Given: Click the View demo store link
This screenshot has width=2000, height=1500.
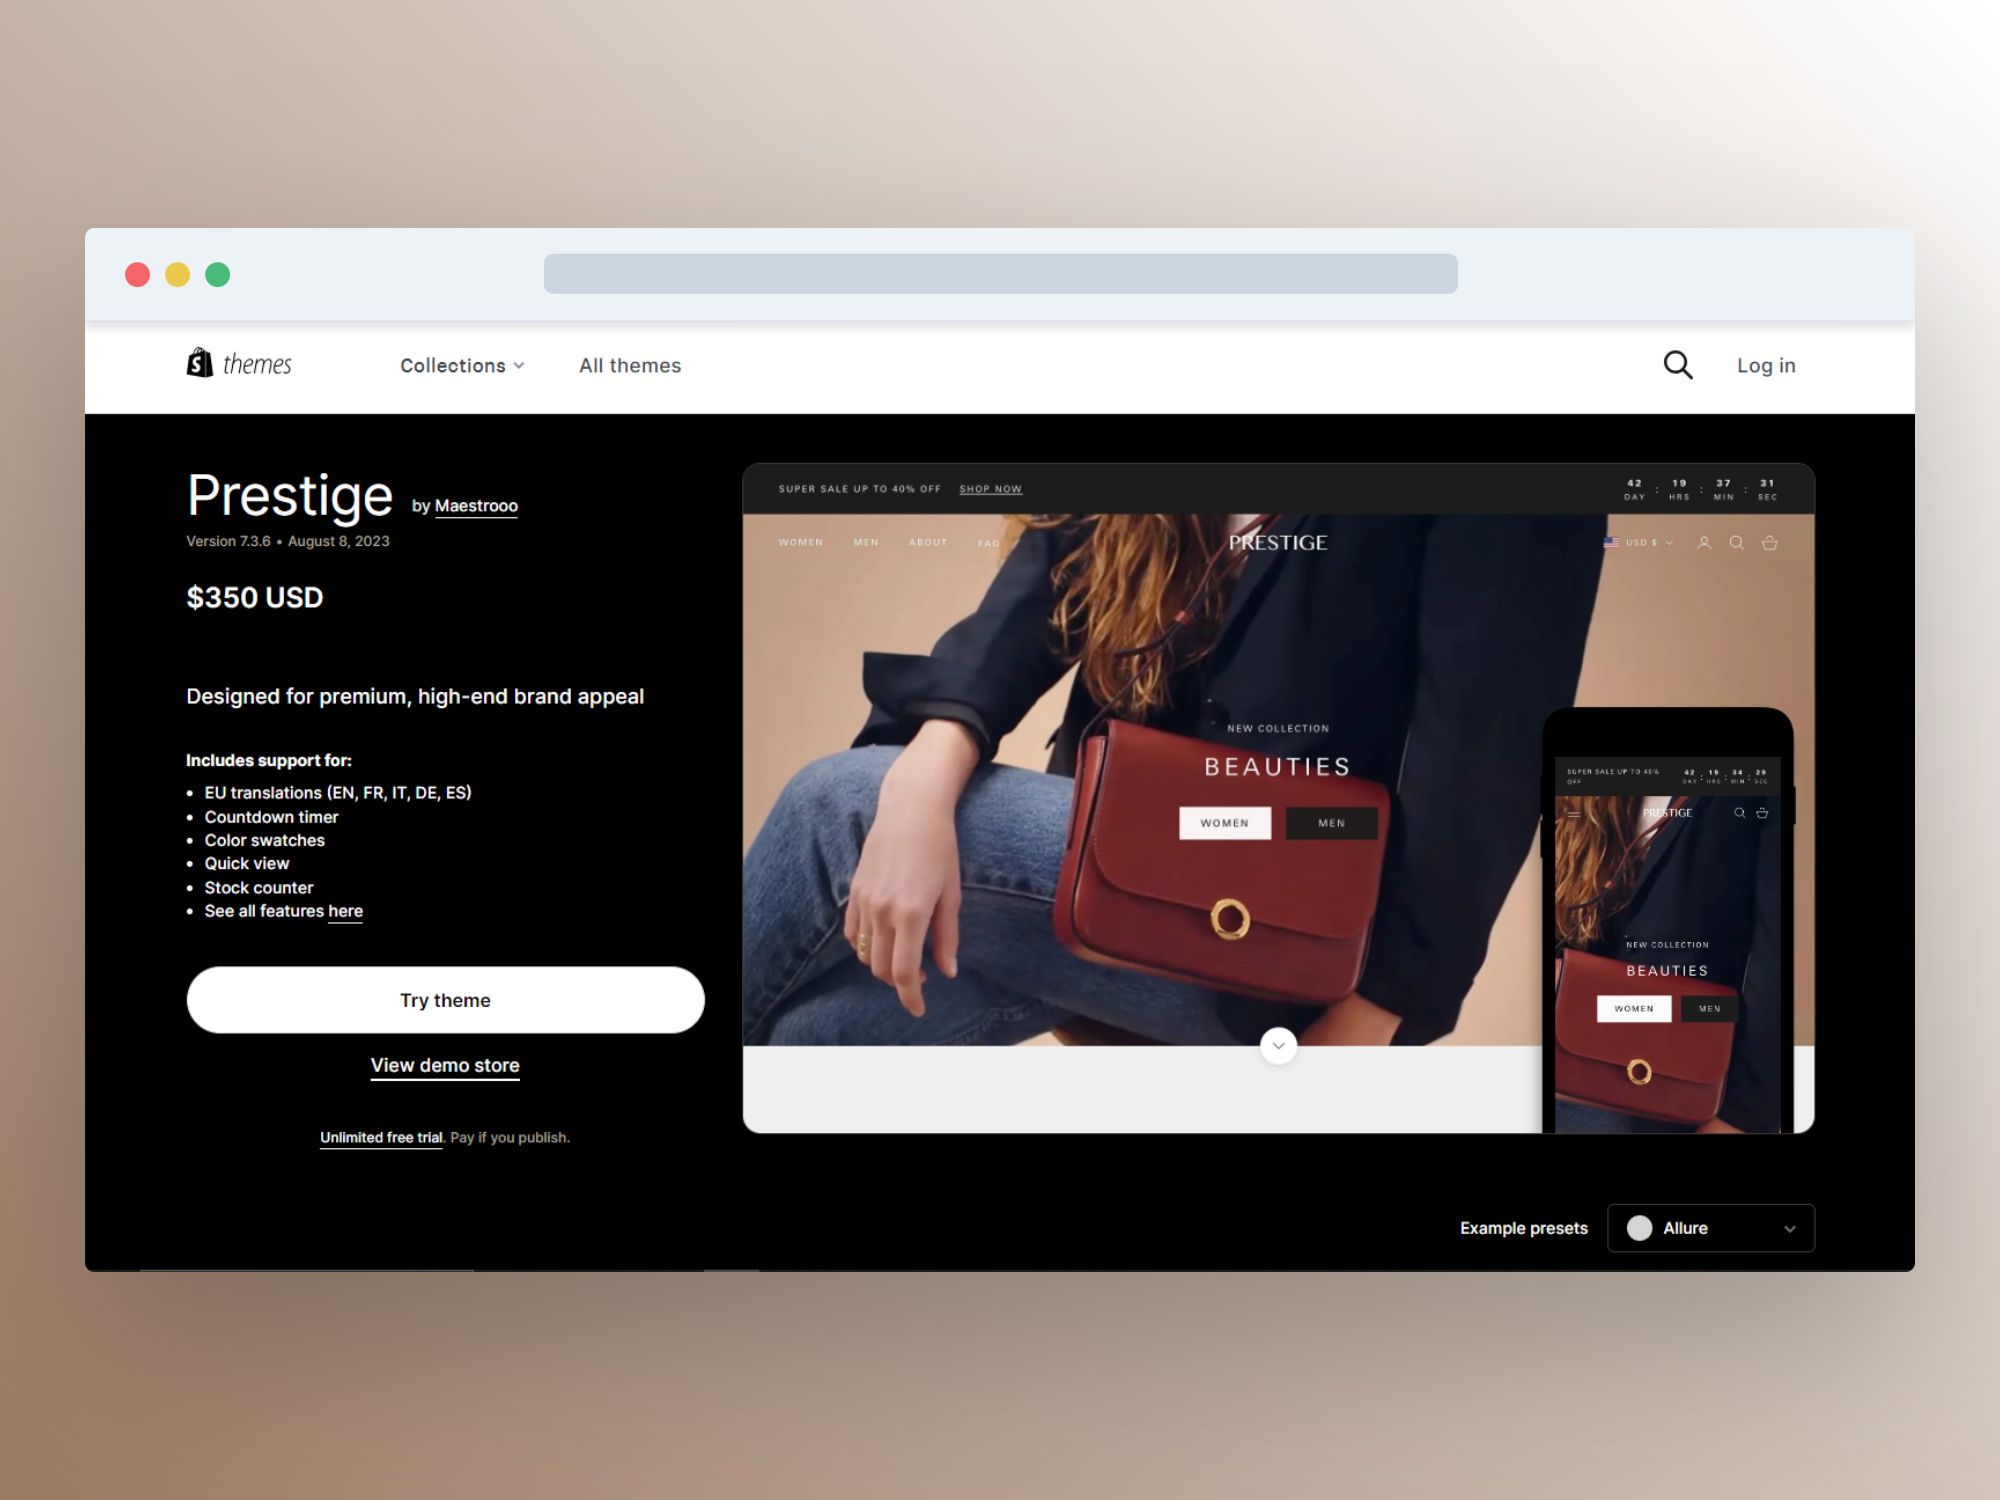Looking at the screenshot, I should 444,1062.
